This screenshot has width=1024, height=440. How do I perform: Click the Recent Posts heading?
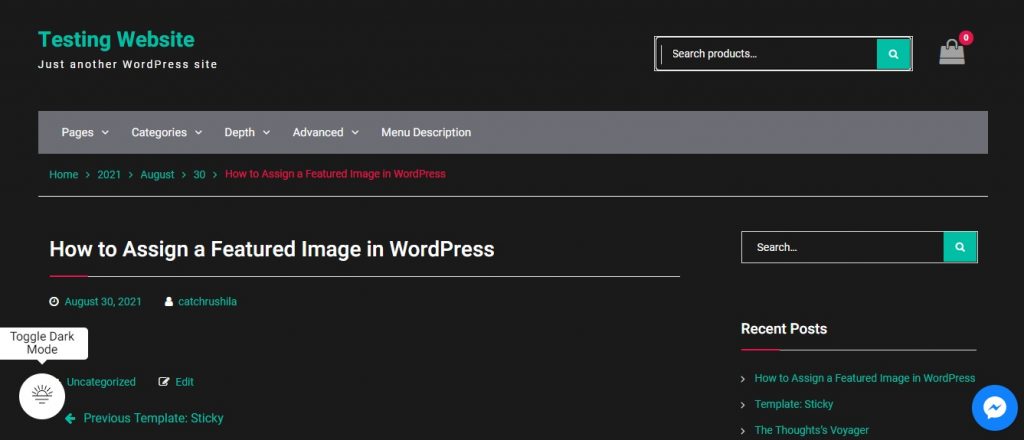pos(784,328)
